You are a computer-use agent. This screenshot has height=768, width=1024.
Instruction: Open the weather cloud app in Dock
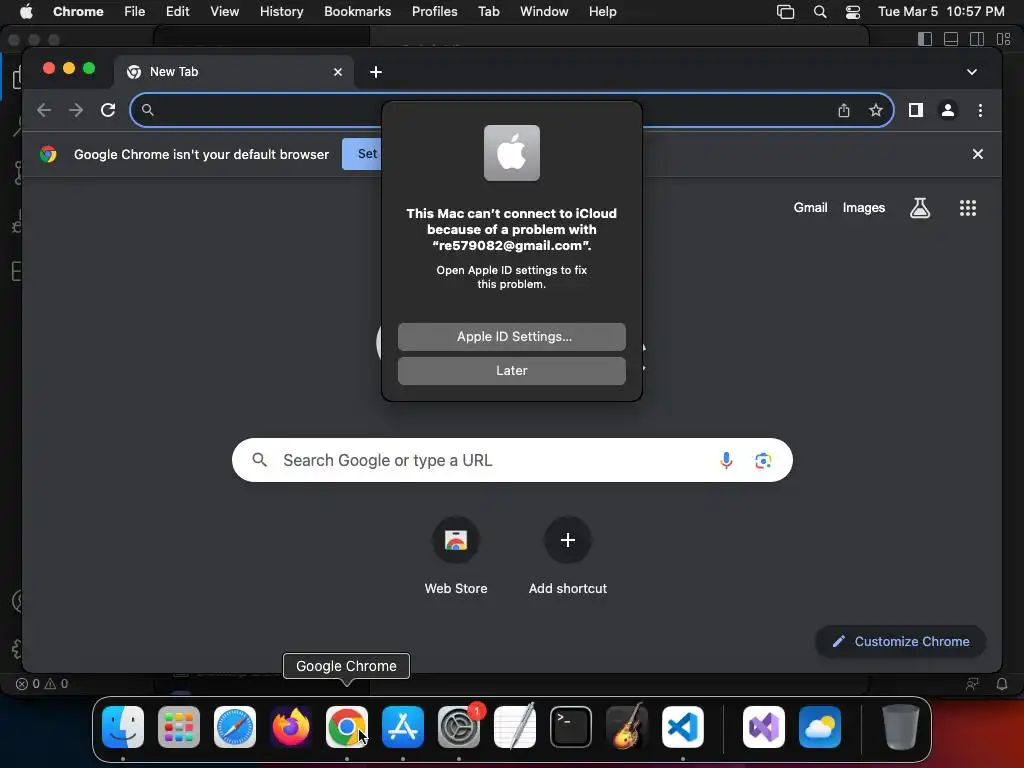(x=820, y=727)
